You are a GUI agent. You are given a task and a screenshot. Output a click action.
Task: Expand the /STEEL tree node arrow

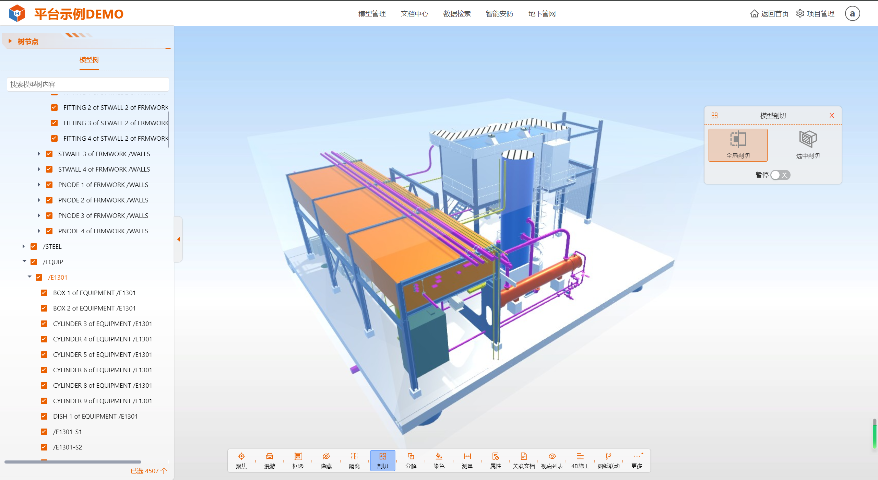click(x=24, y=246)
